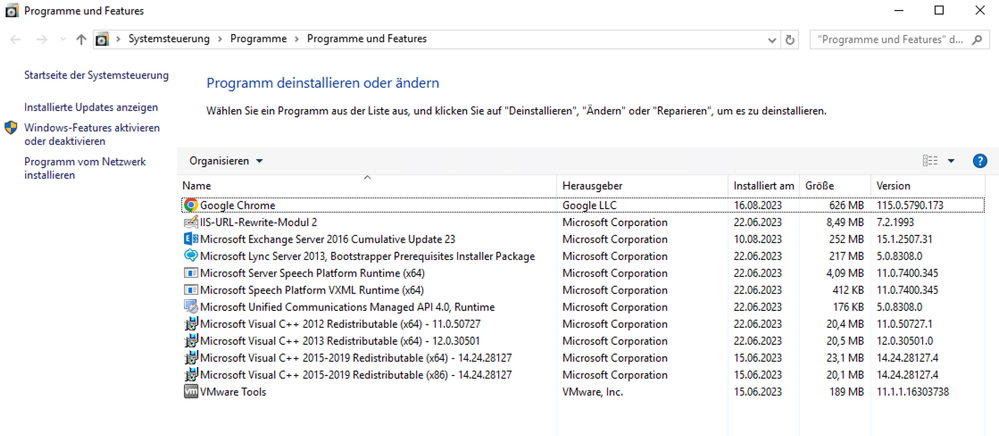Click the Visual C++ 2012 Redistributable icon
This screenshot has height=436, width=999.
pos(190,324)
